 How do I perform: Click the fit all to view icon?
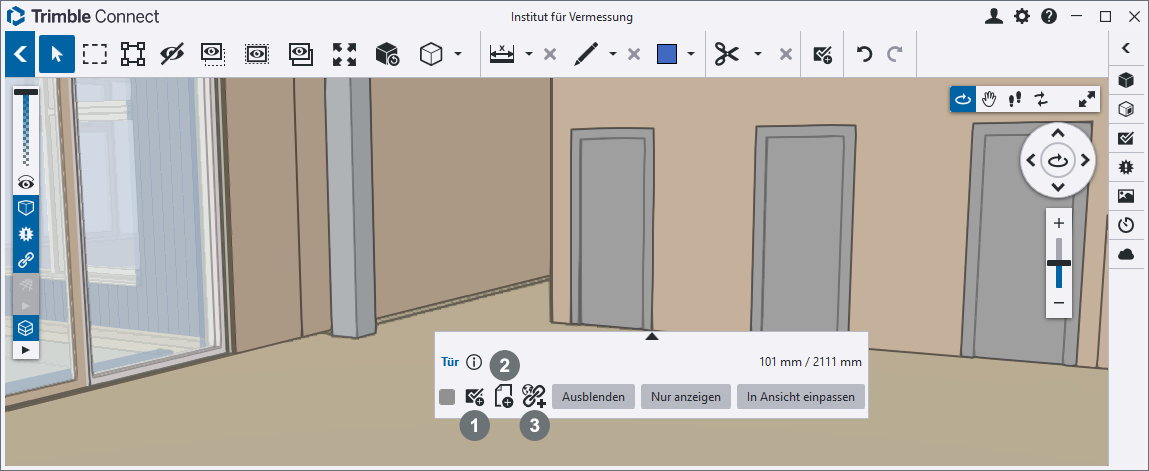coord(344,54)
